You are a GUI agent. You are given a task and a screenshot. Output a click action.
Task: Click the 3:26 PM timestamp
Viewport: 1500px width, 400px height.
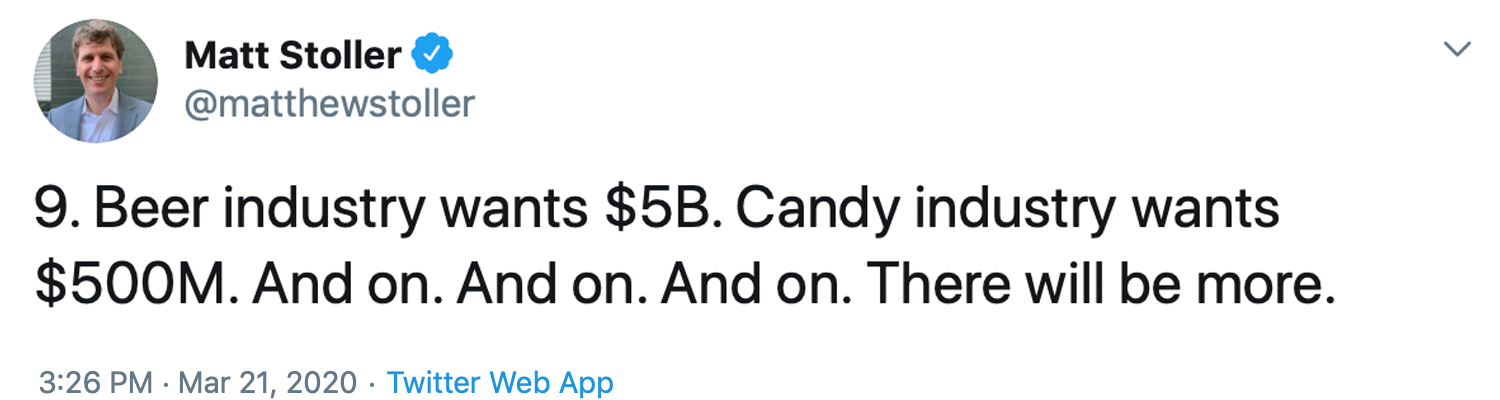(x=96, y=382)
